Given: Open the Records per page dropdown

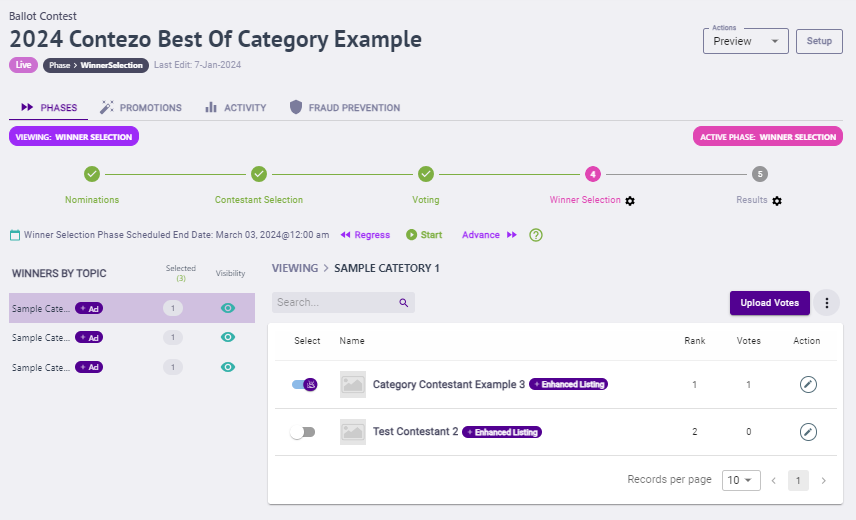Looking at the screenshot, I should click(x=741, y=480).
